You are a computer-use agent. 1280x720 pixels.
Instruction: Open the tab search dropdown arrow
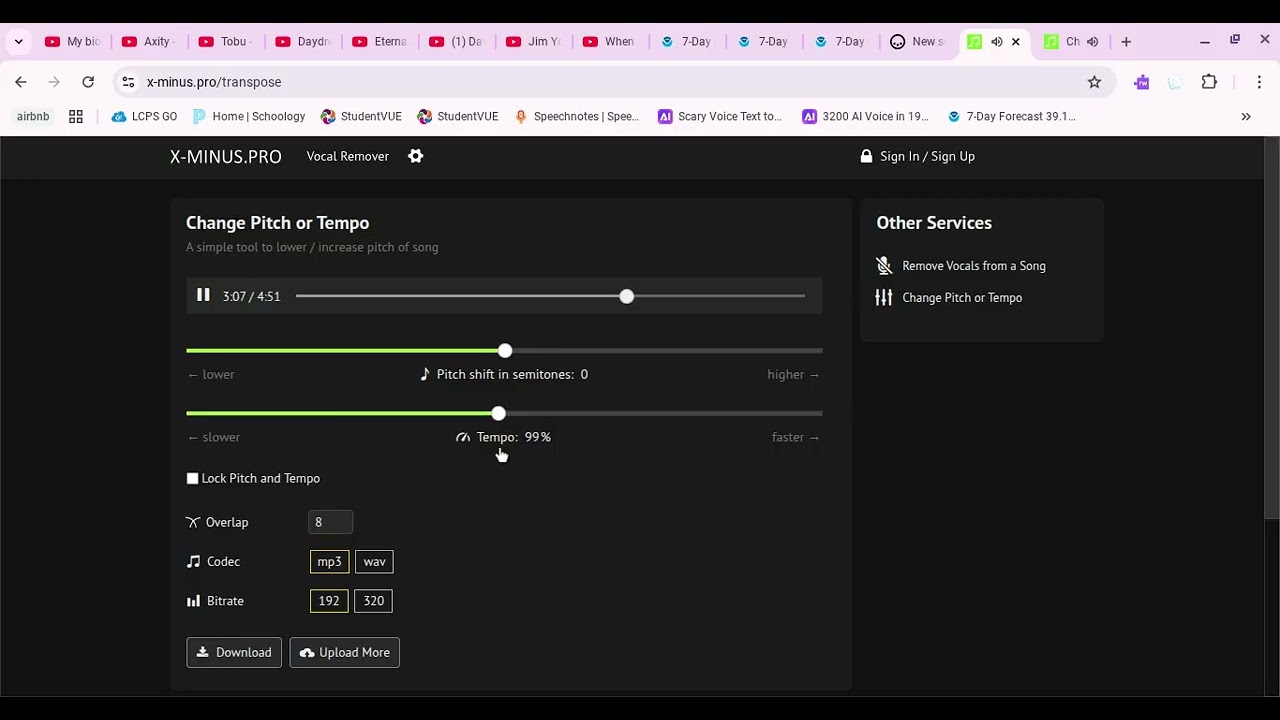point(18,41)
